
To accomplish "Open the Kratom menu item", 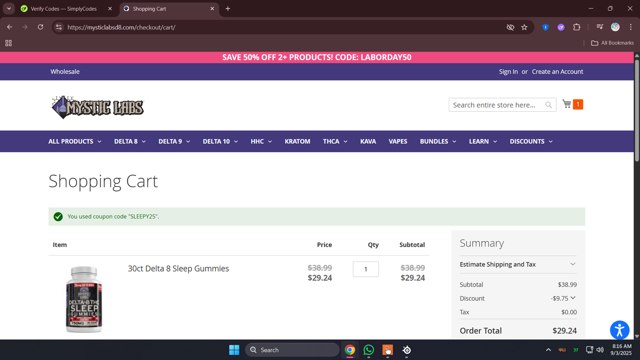I will coord(297,141).
